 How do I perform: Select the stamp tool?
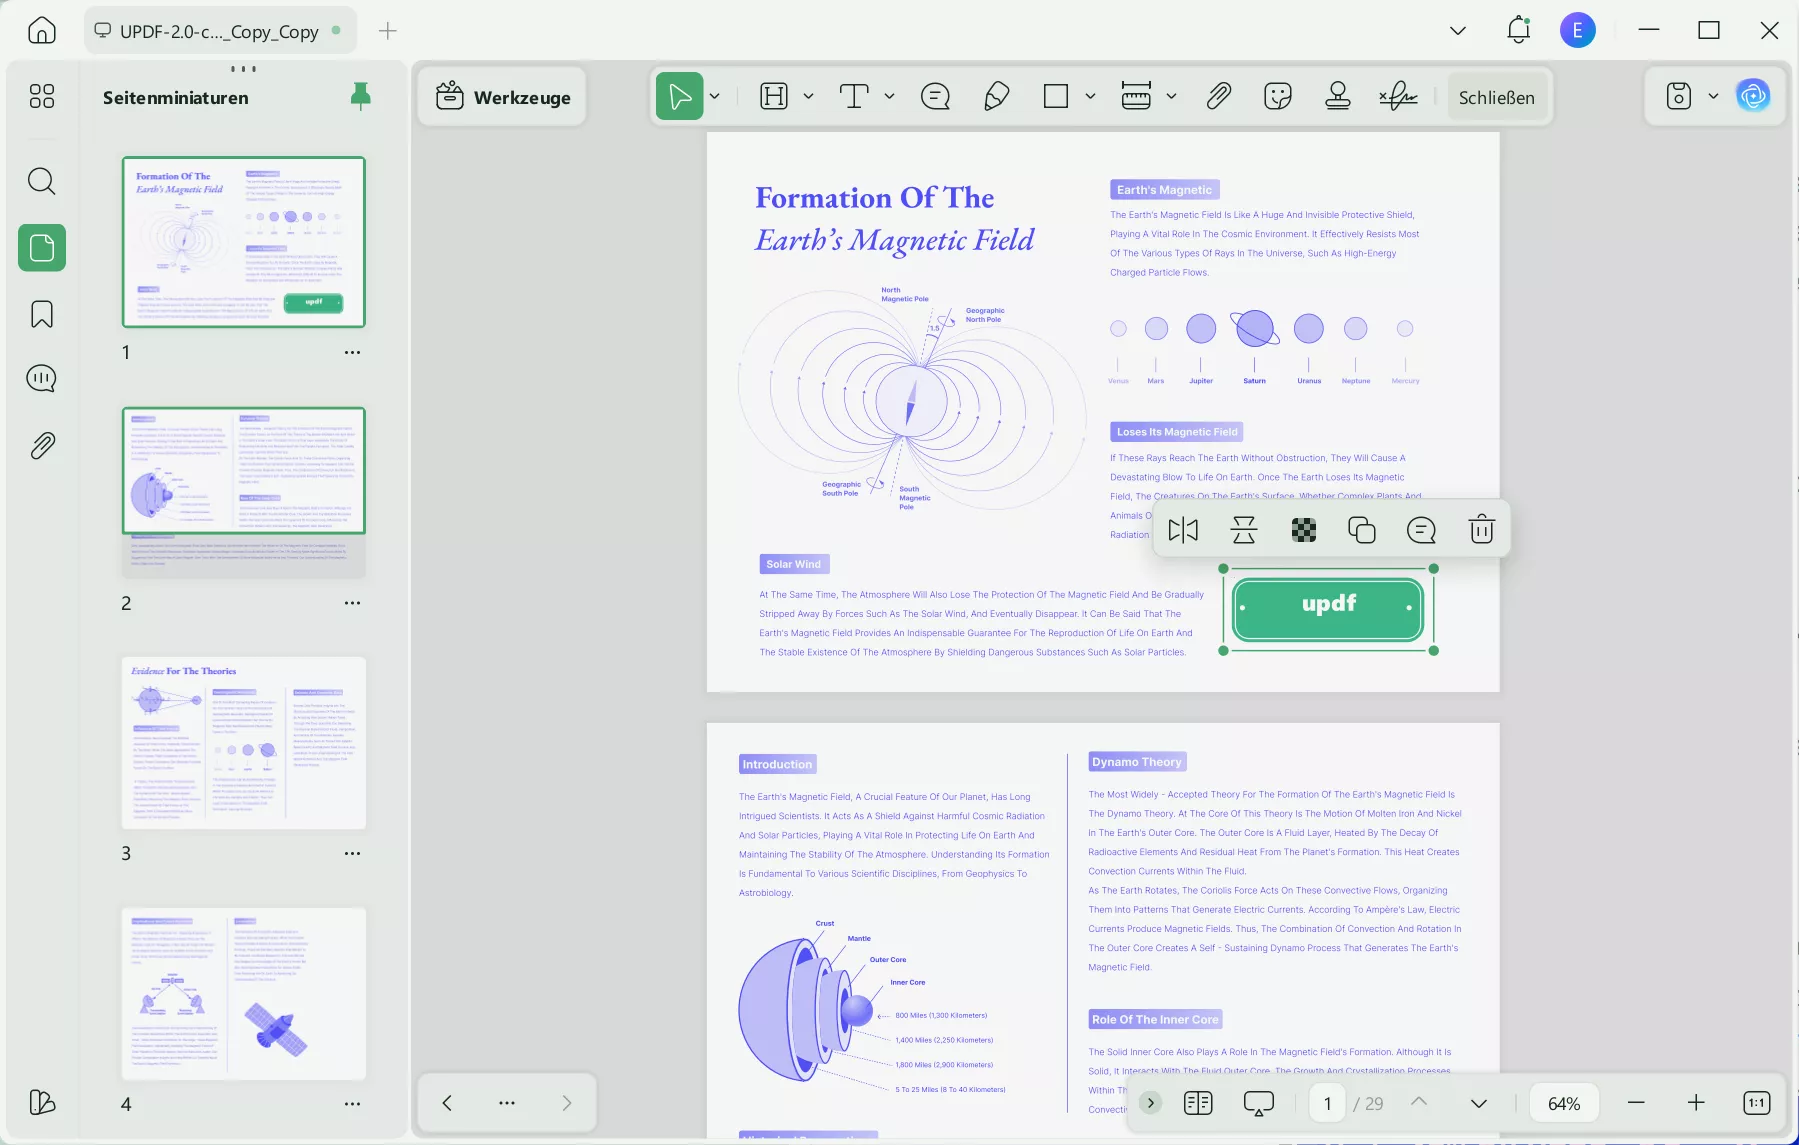point(1337,96)
